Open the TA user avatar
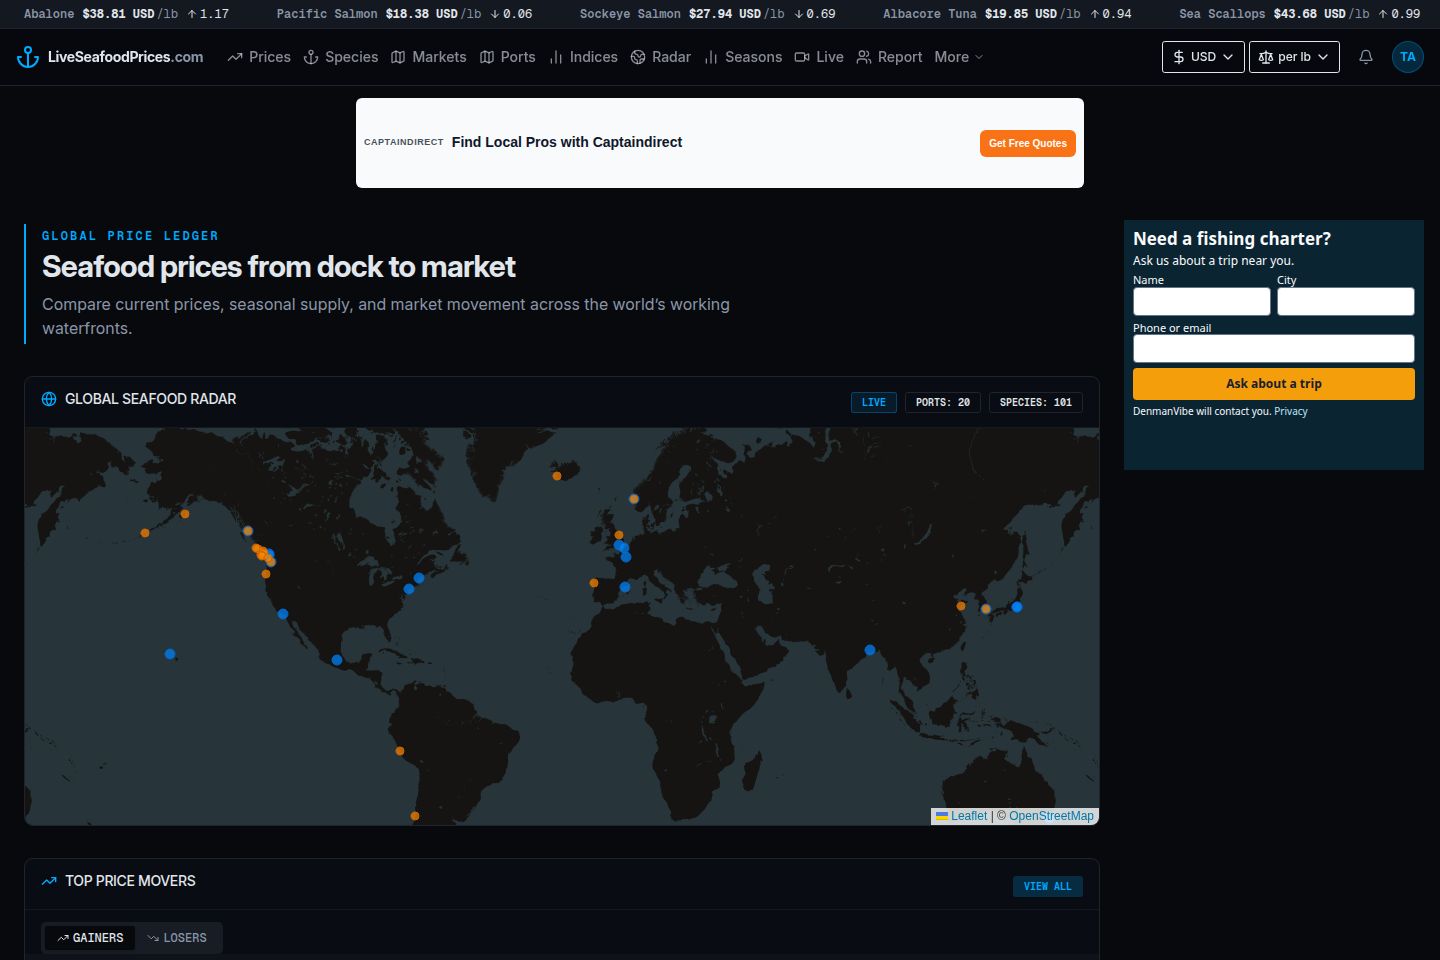The image size is (1440, 960). pyautogui.click(x=1407, y=57)
